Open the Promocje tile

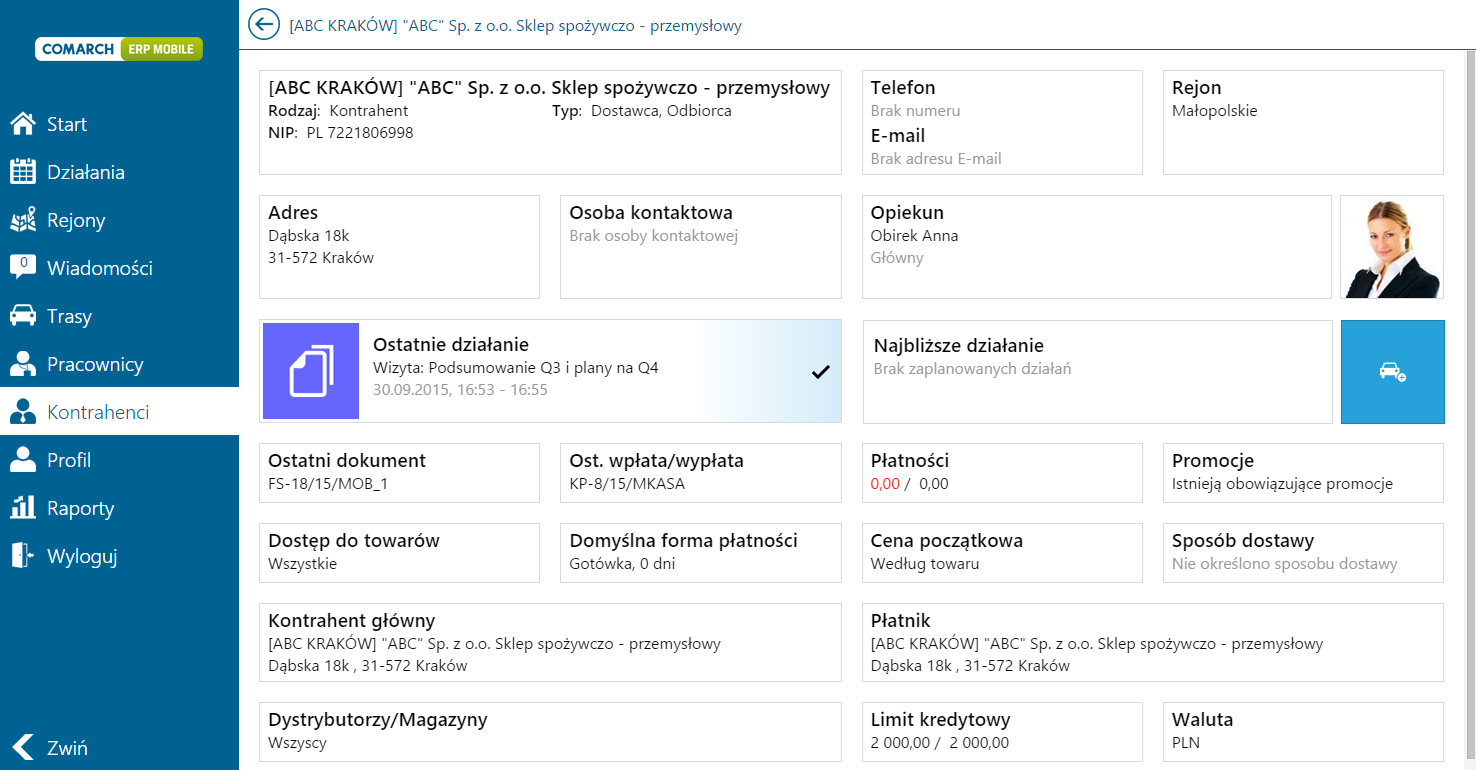[x=1303, y=472]
